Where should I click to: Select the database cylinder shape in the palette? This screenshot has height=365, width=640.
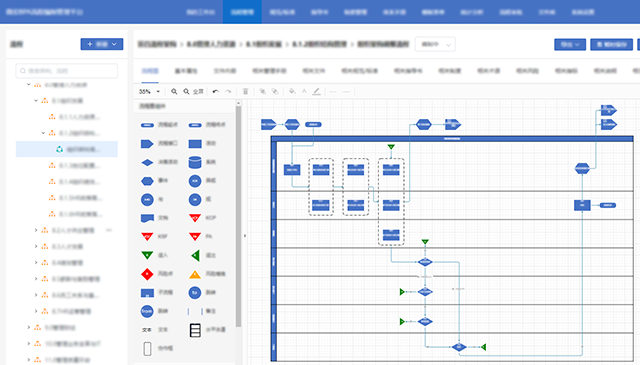click(195, 162)
